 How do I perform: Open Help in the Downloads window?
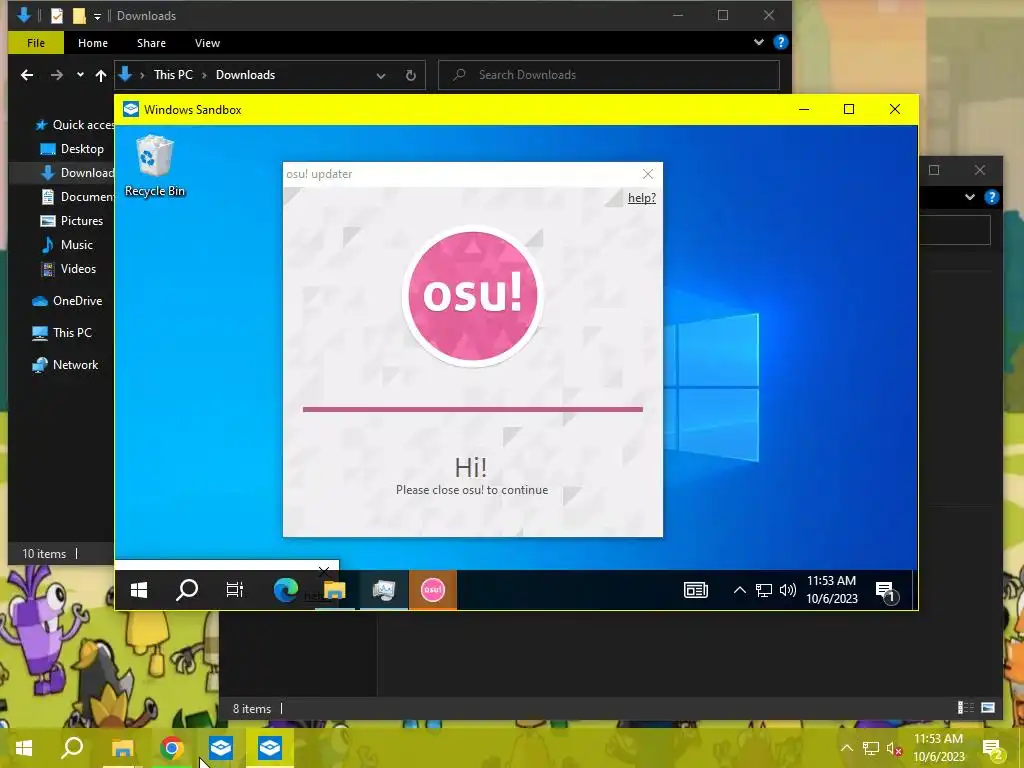780,42
